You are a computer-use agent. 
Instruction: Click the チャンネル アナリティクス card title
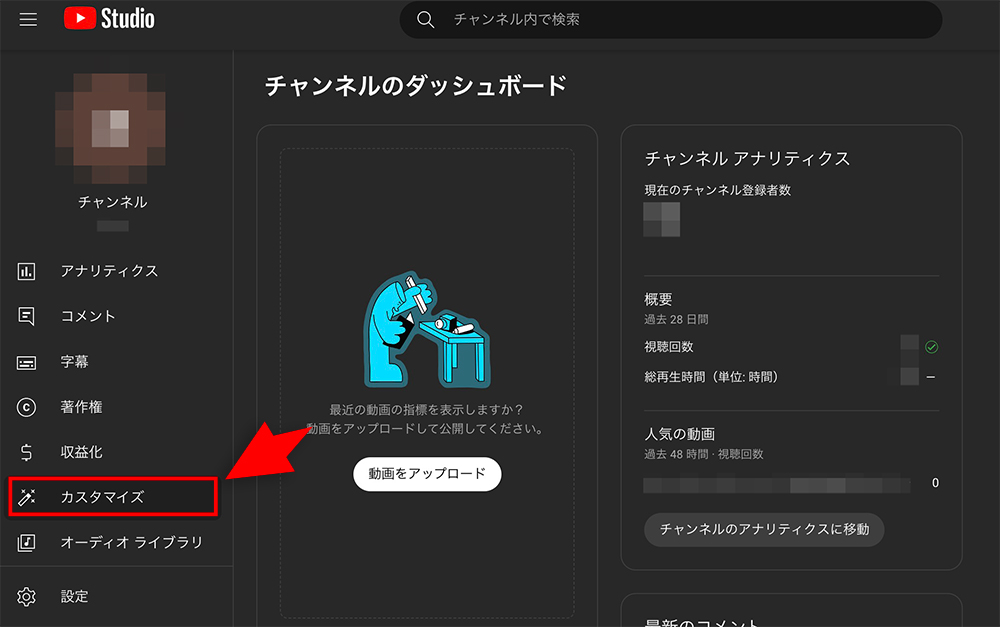pos(747,158)
